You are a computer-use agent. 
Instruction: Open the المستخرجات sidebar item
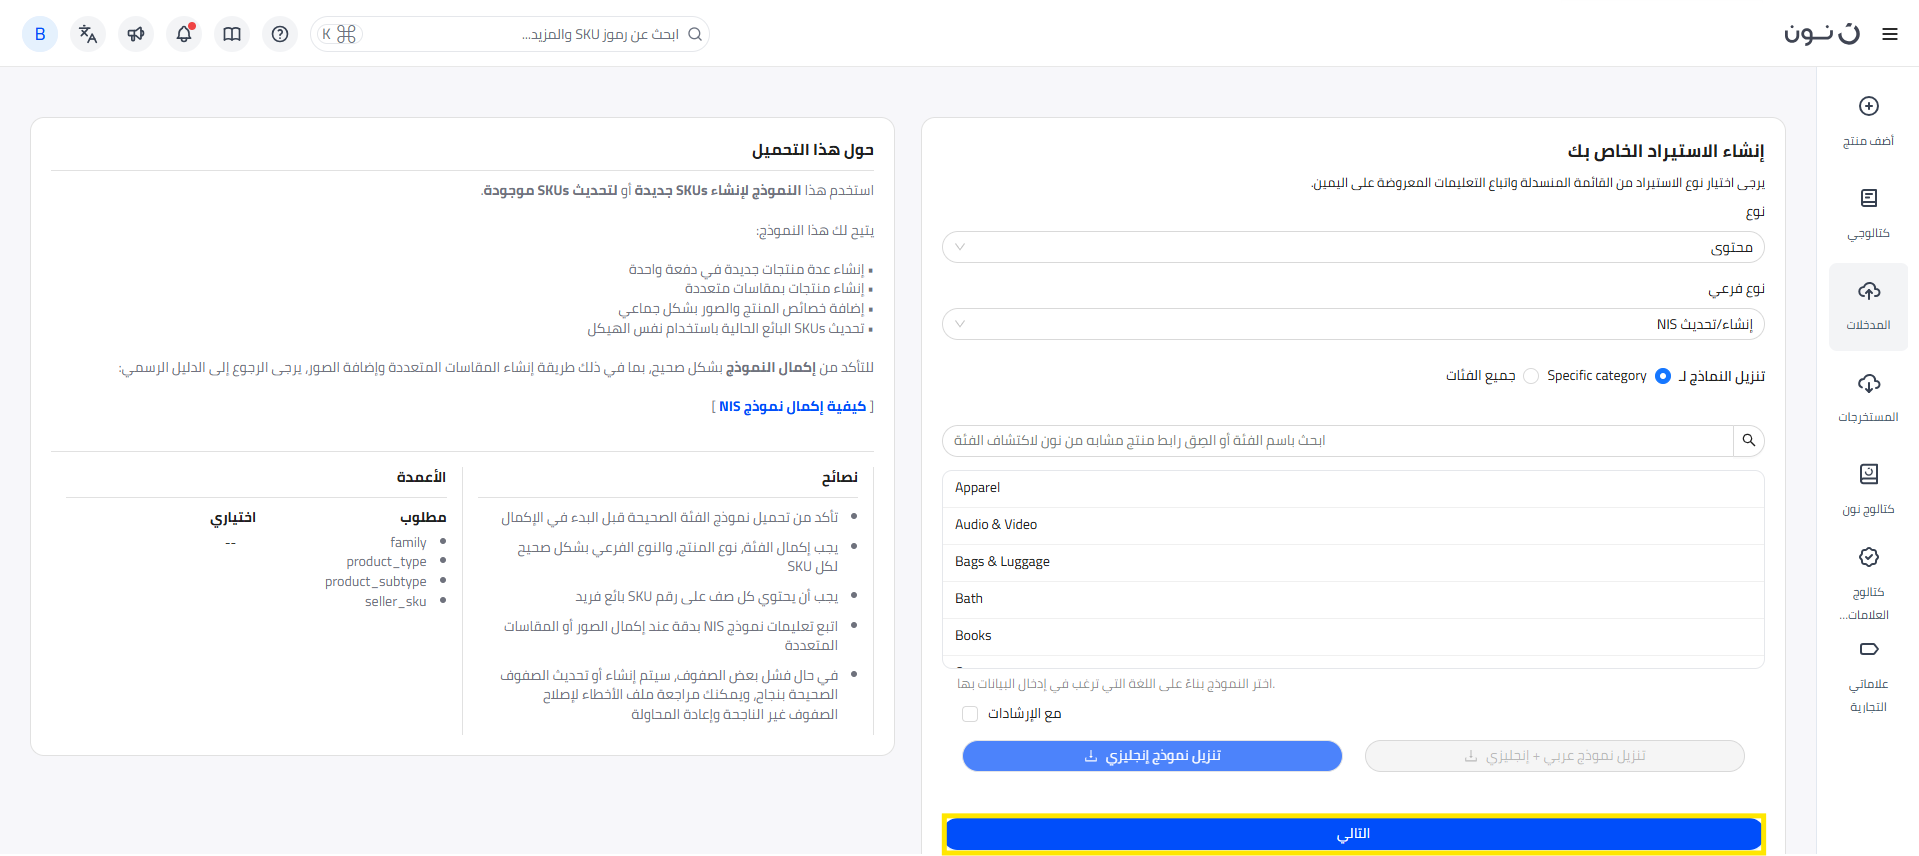(1868, 398)
